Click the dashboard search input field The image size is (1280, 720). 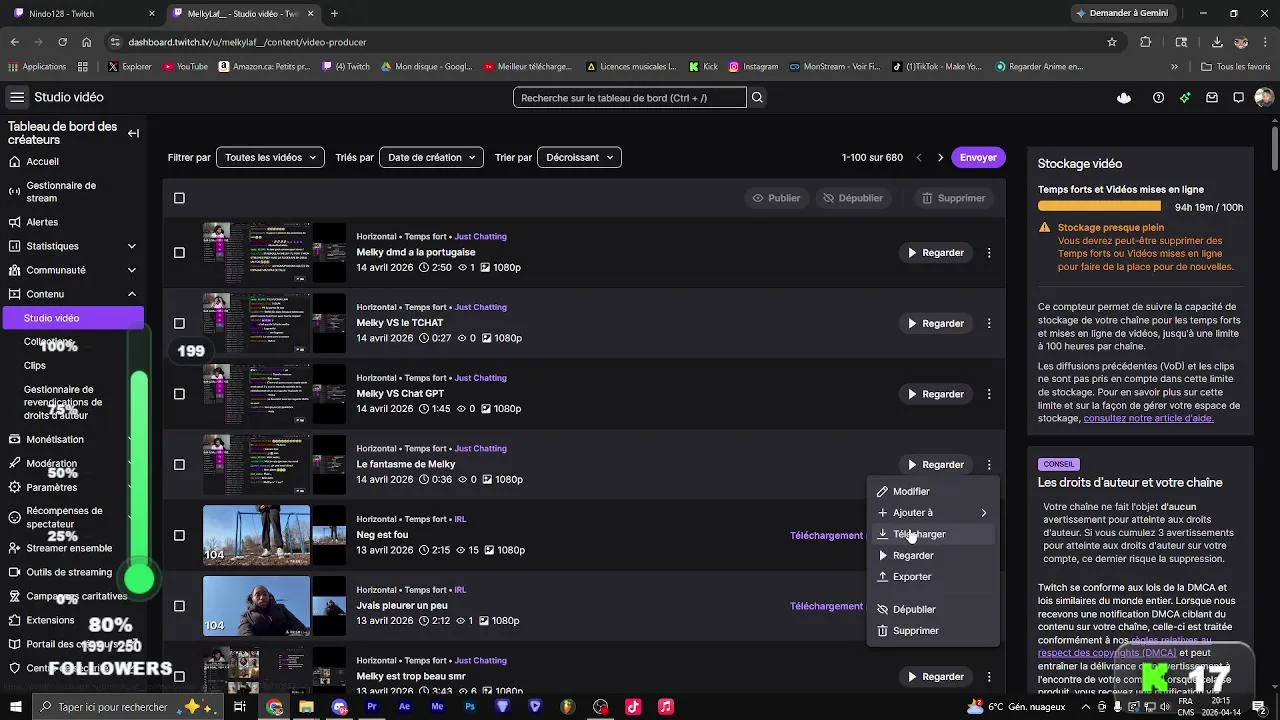tap(630, 98)
